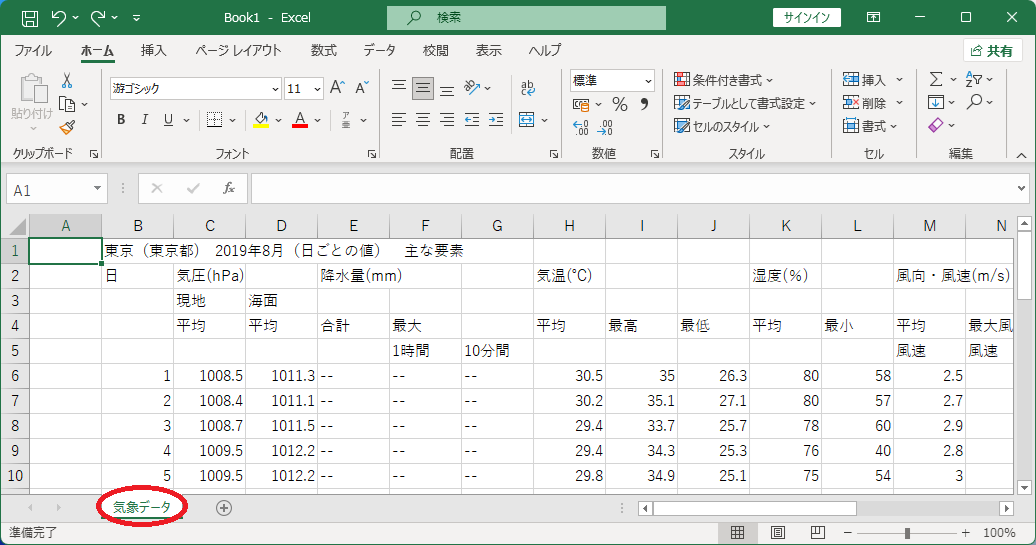
Task: Toggle bold formatting
Action: click(x=121, y=120)
